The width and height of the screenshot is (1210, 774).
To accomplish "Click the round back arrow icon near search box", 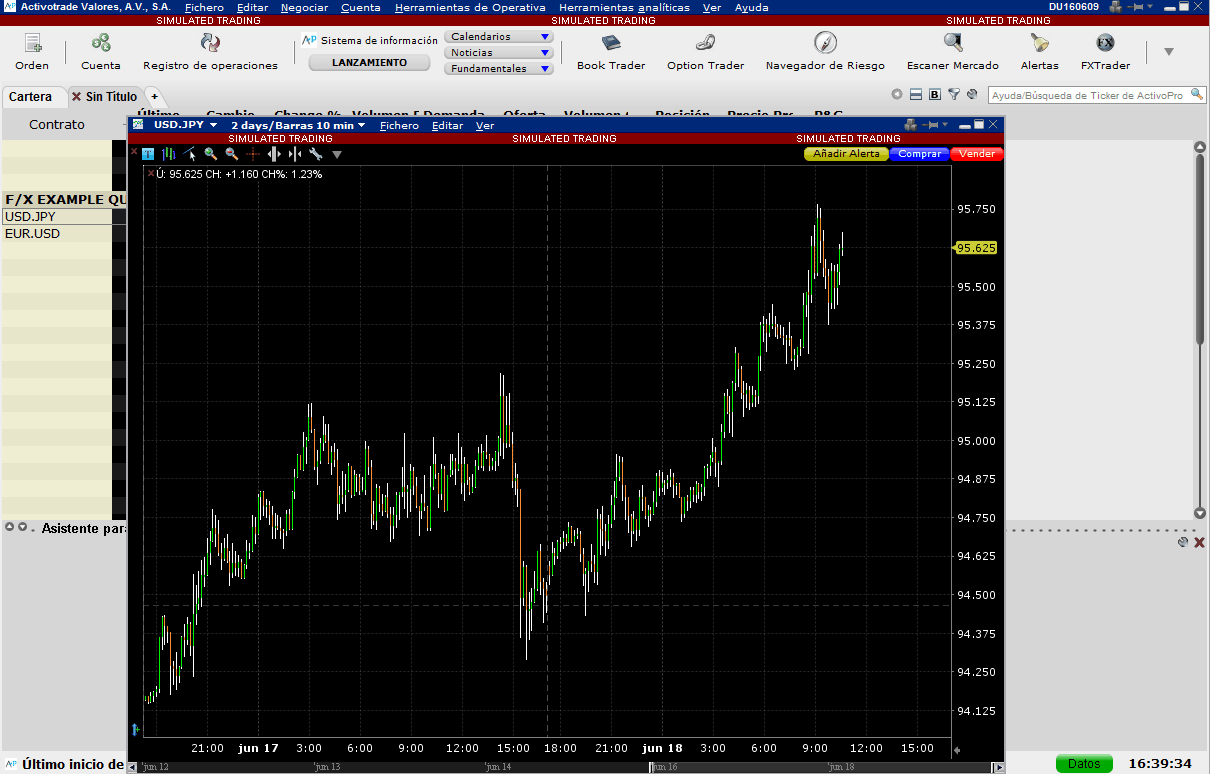I will coord(897,95).
